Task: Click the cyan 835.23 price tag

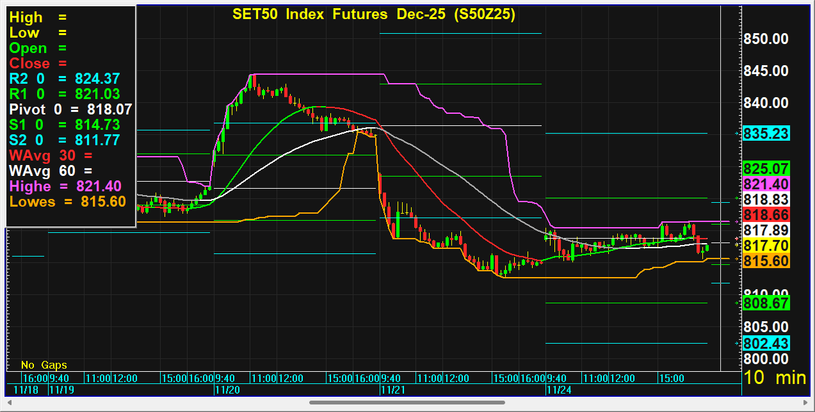Action: [767, 133]
